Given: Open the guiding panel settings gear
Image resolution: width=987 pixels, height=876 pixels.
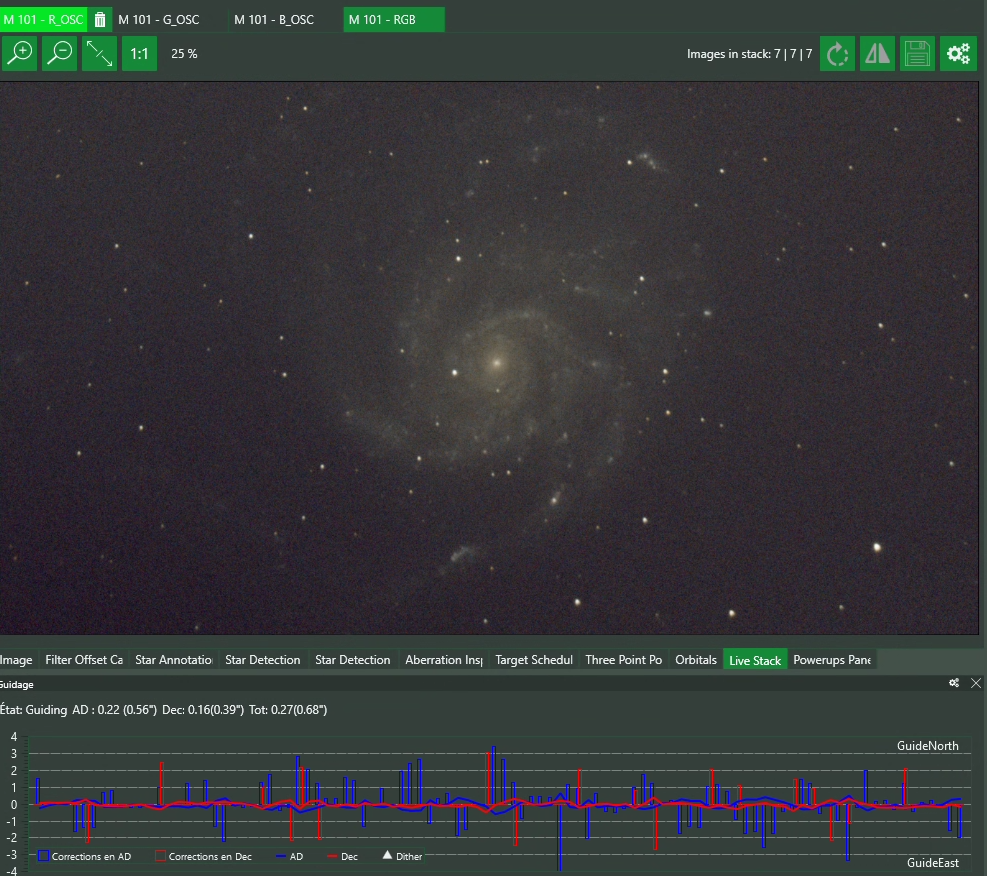Looking at the screenshot, I should tap(954, 683).
